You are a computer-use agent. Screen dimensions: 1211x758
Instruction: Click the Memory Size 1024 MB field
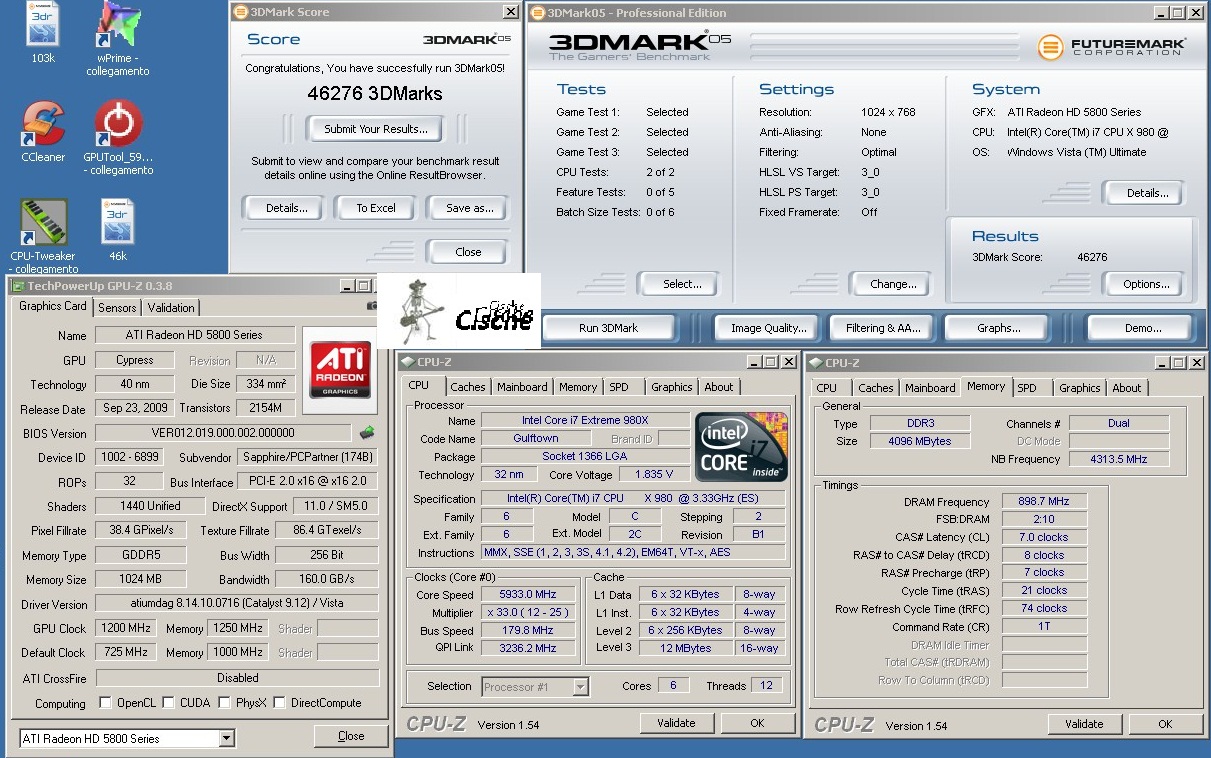(141, 579)
